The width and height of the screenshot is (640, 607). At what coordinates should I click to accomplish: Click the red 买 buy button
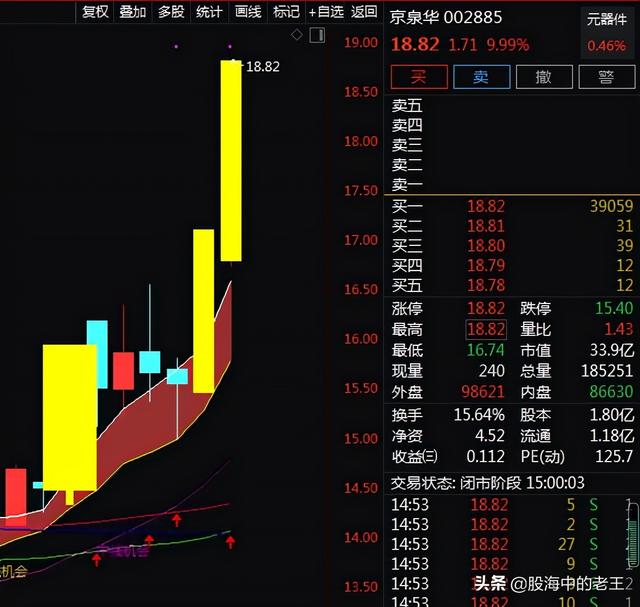pyautogui.click(x=419, y=77)
